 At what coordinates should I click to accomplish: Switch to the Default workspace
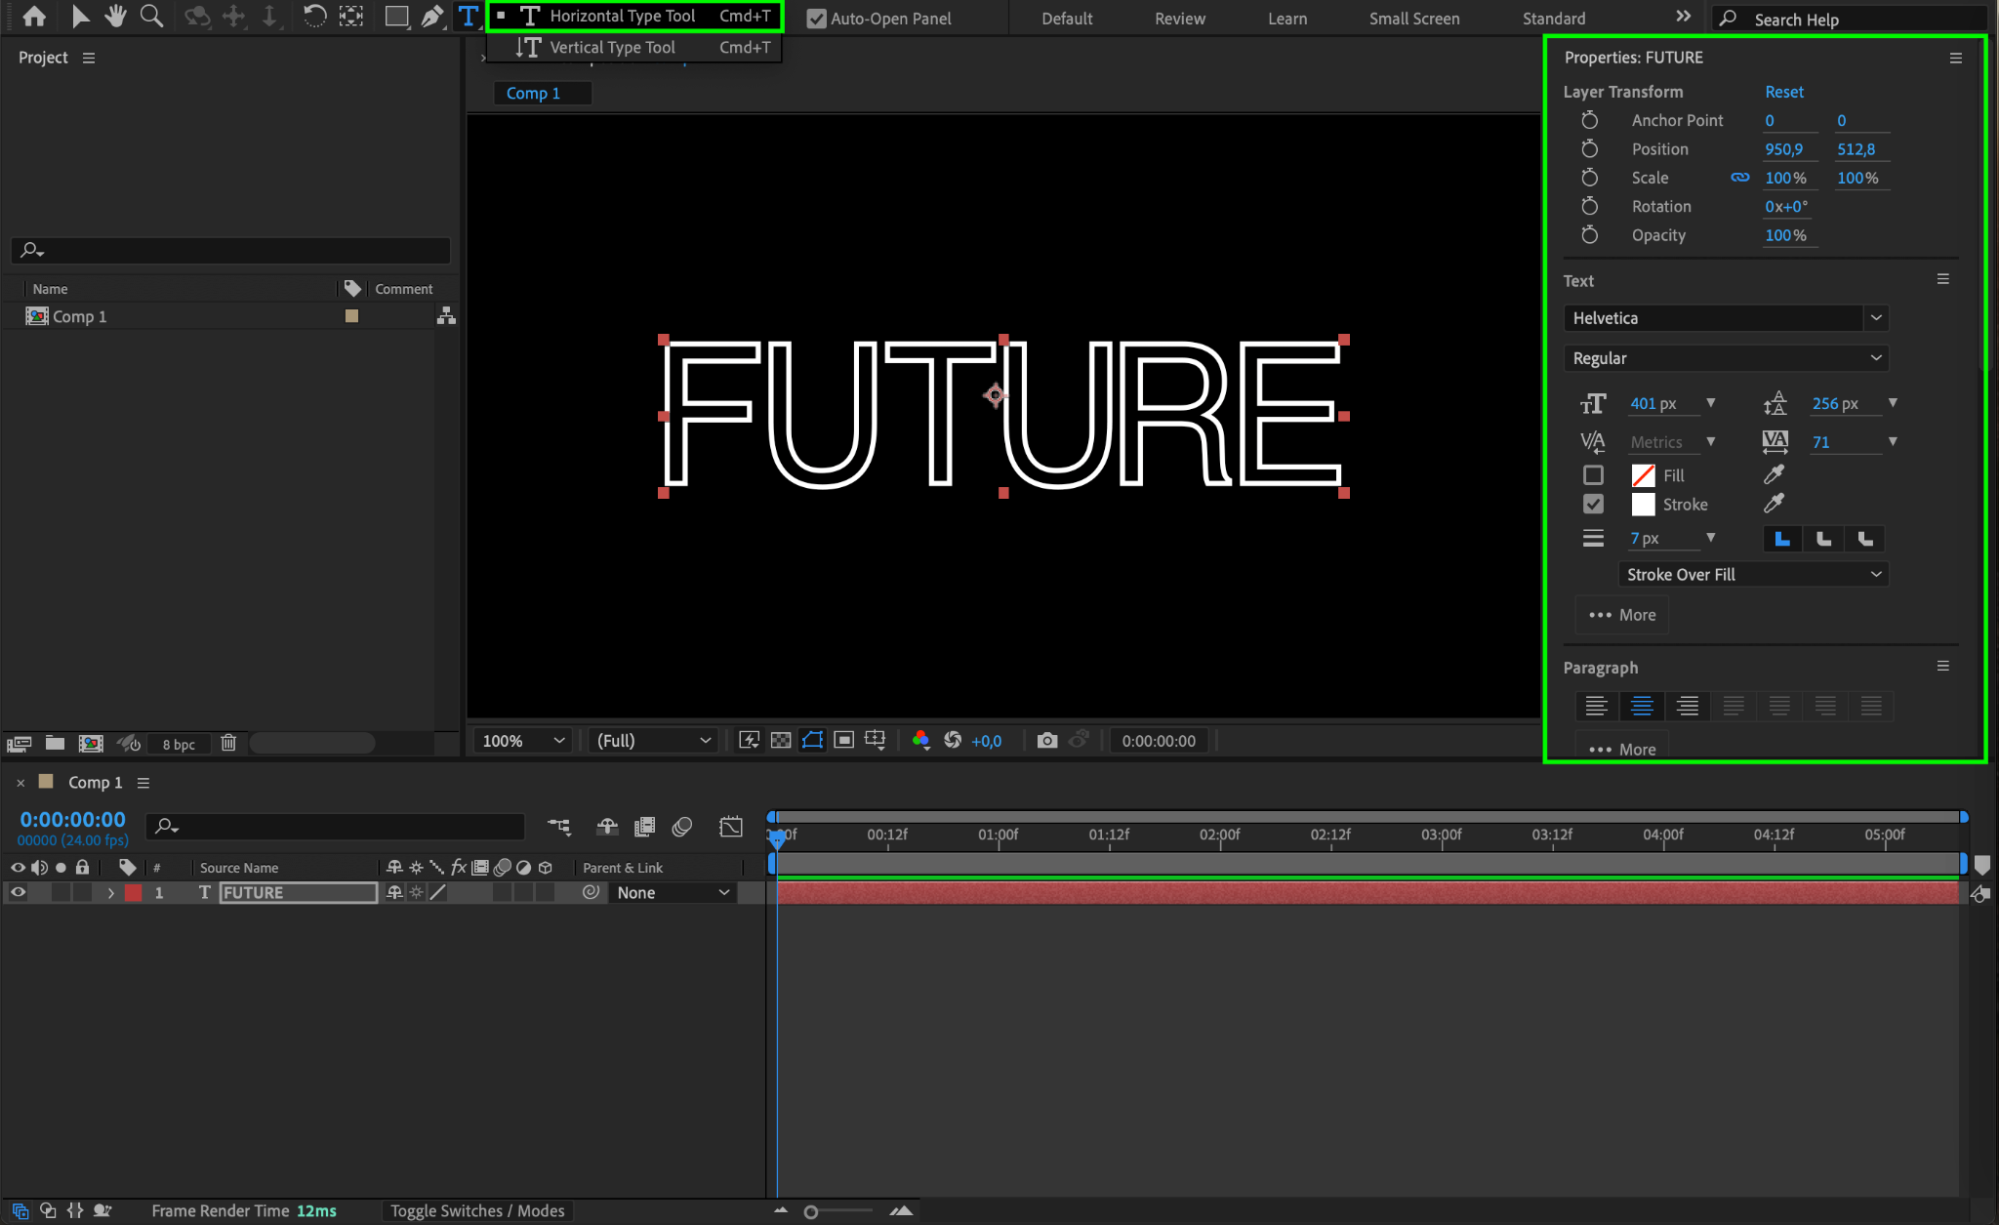click(x=1067, y=18)
